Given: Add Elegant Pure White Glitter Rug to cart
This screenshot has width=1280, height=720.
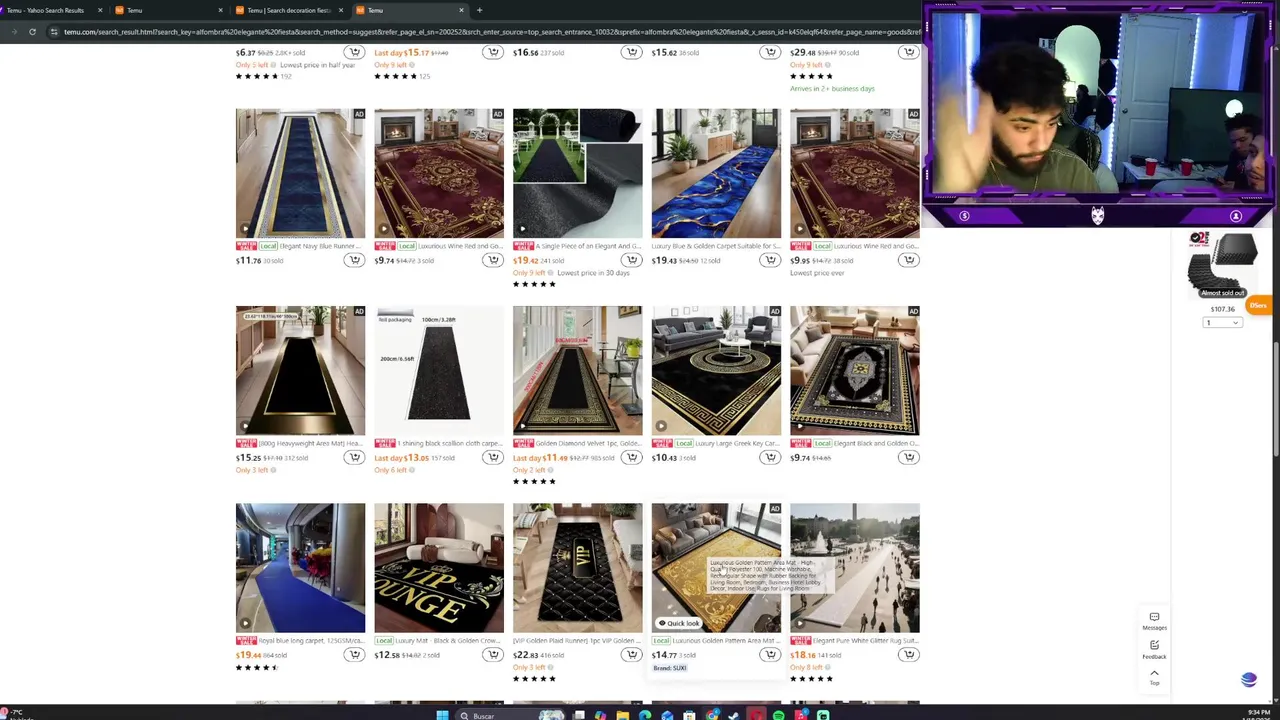Looking at the screenshot, I should coord(908,654).
